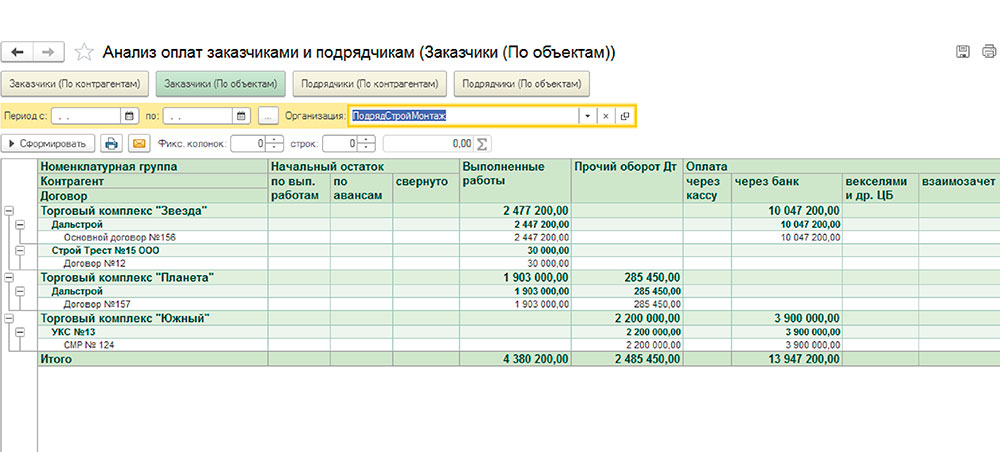1000x452 pixels.
Task: Open calendar for 'Период с' date
Action: (128, 116)
